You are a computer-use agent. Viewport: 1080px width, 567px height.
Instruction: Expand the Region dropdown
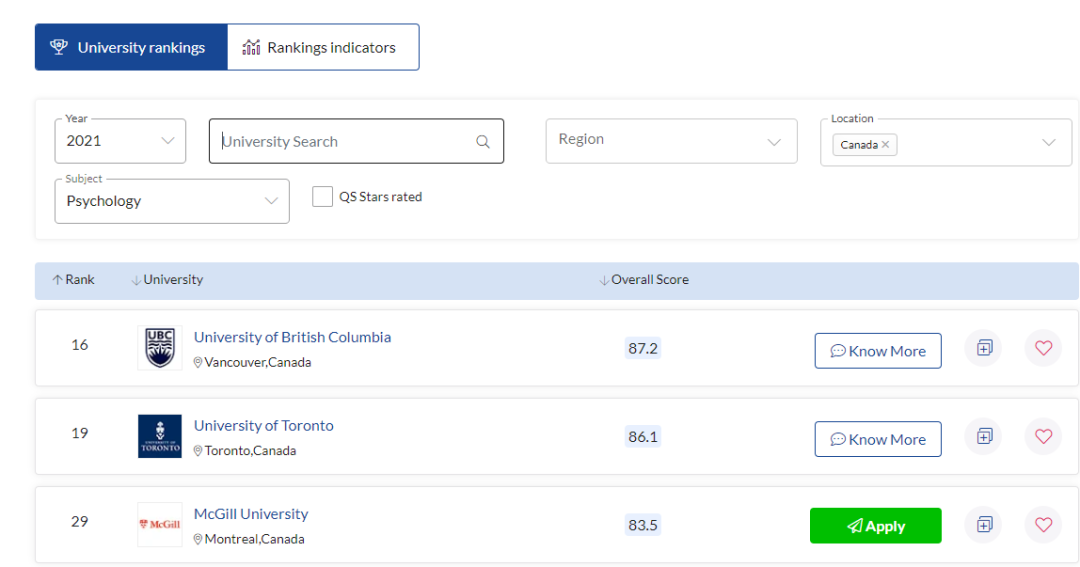[x=671, y=141]
